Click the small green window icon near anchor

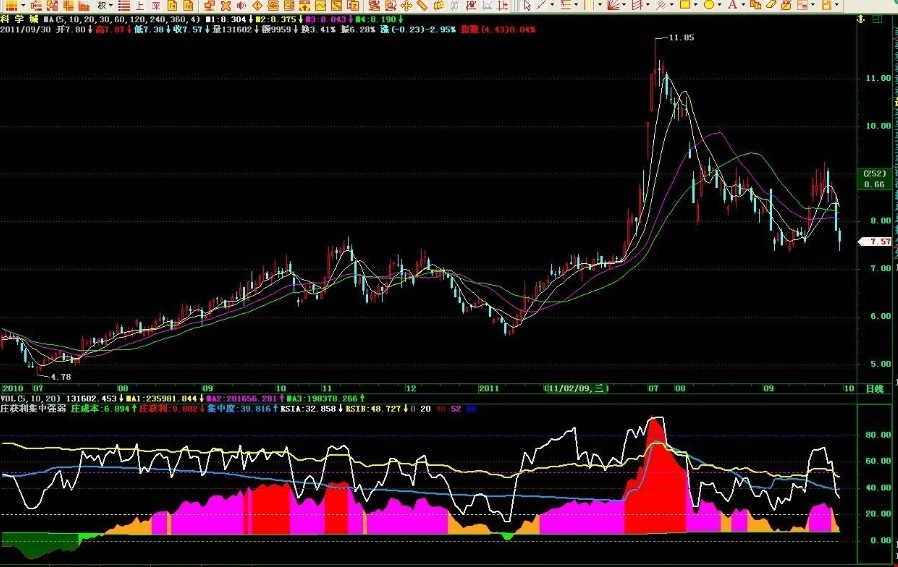point(877,19)
